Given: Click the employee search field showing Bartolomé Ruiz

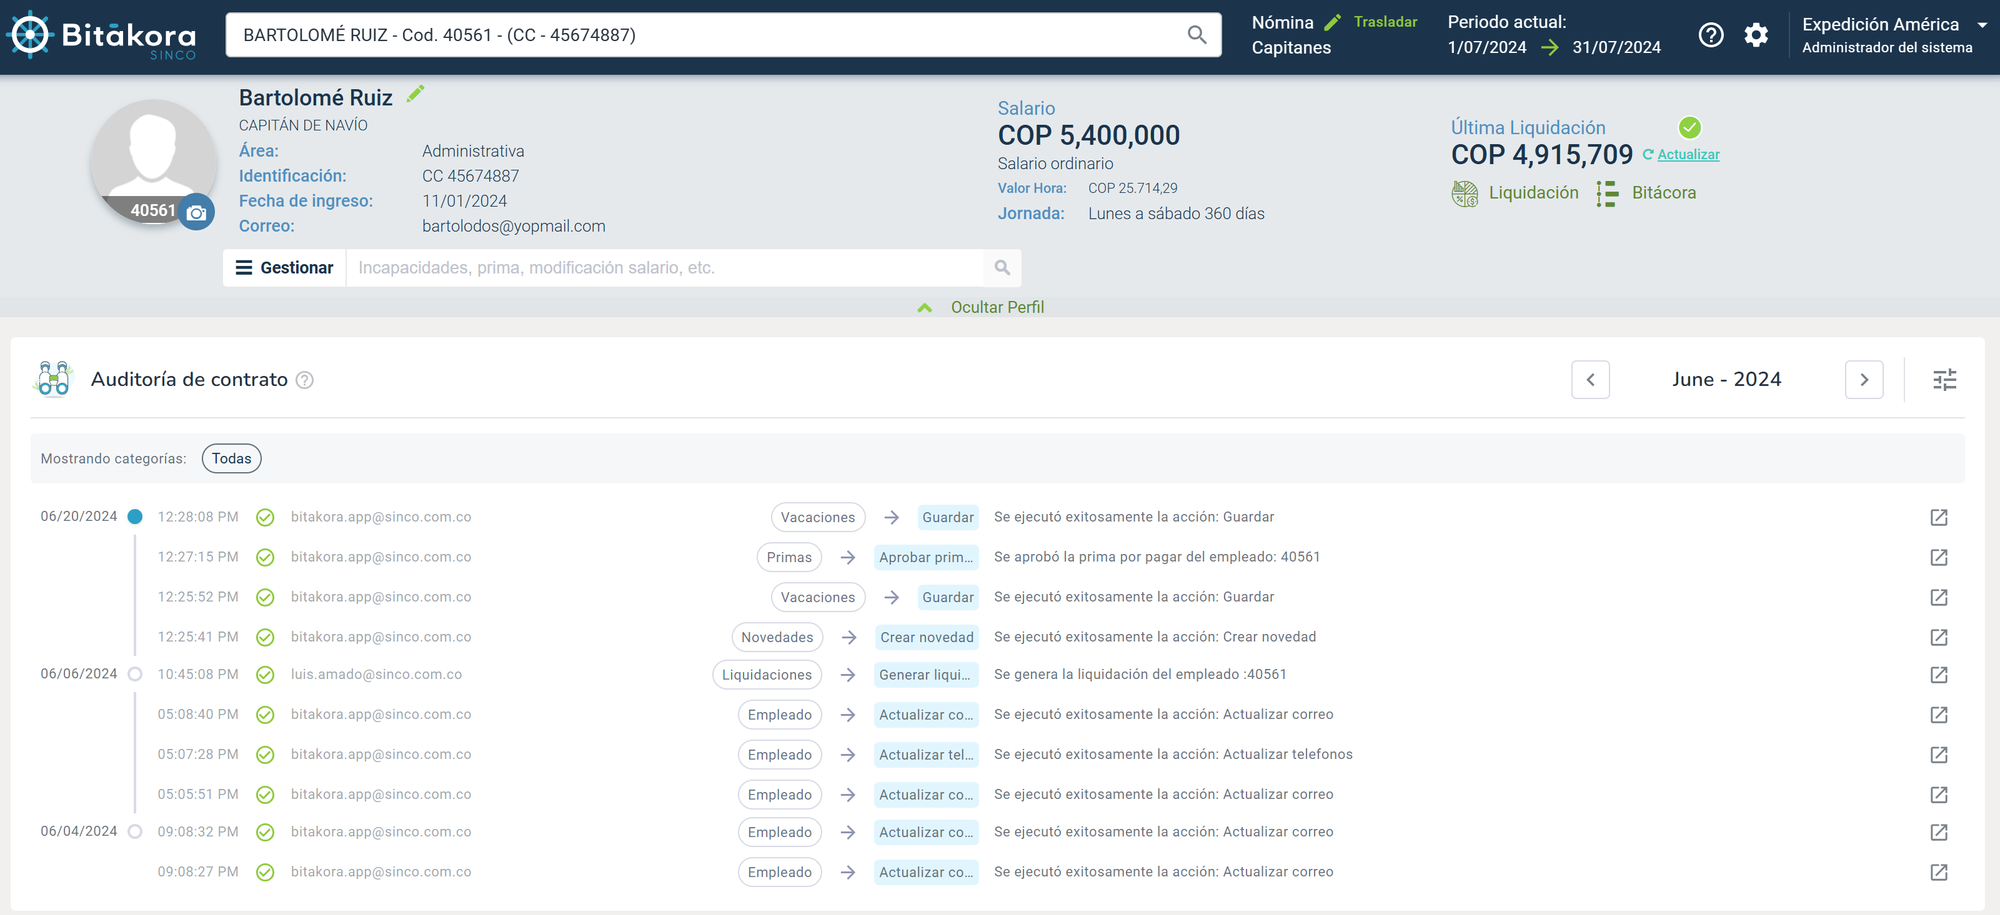Looking at the screenshot, I should (705, 35).
